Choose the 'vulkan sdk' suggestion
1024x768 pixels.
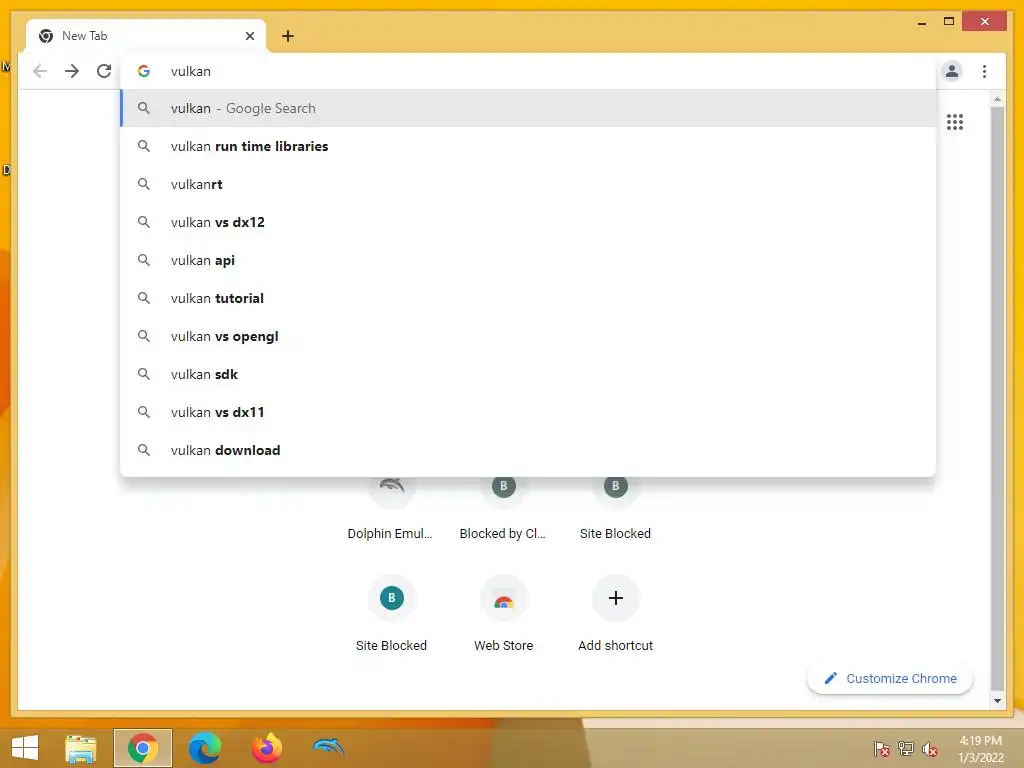pyautogui.click(x=528, y=374)
